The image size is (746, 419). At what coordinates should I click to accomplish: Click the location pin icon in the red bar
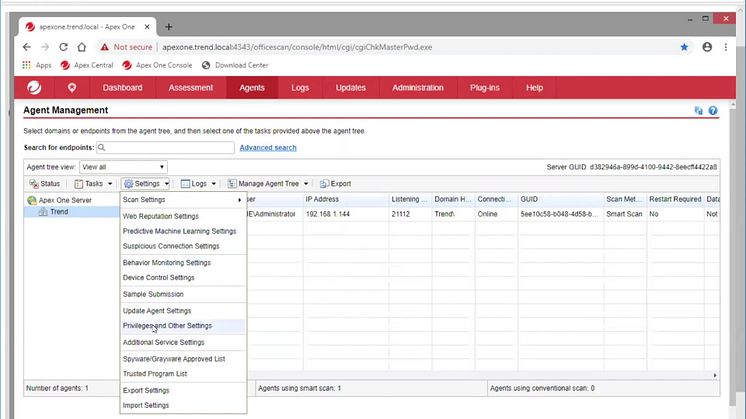(72, 88)
